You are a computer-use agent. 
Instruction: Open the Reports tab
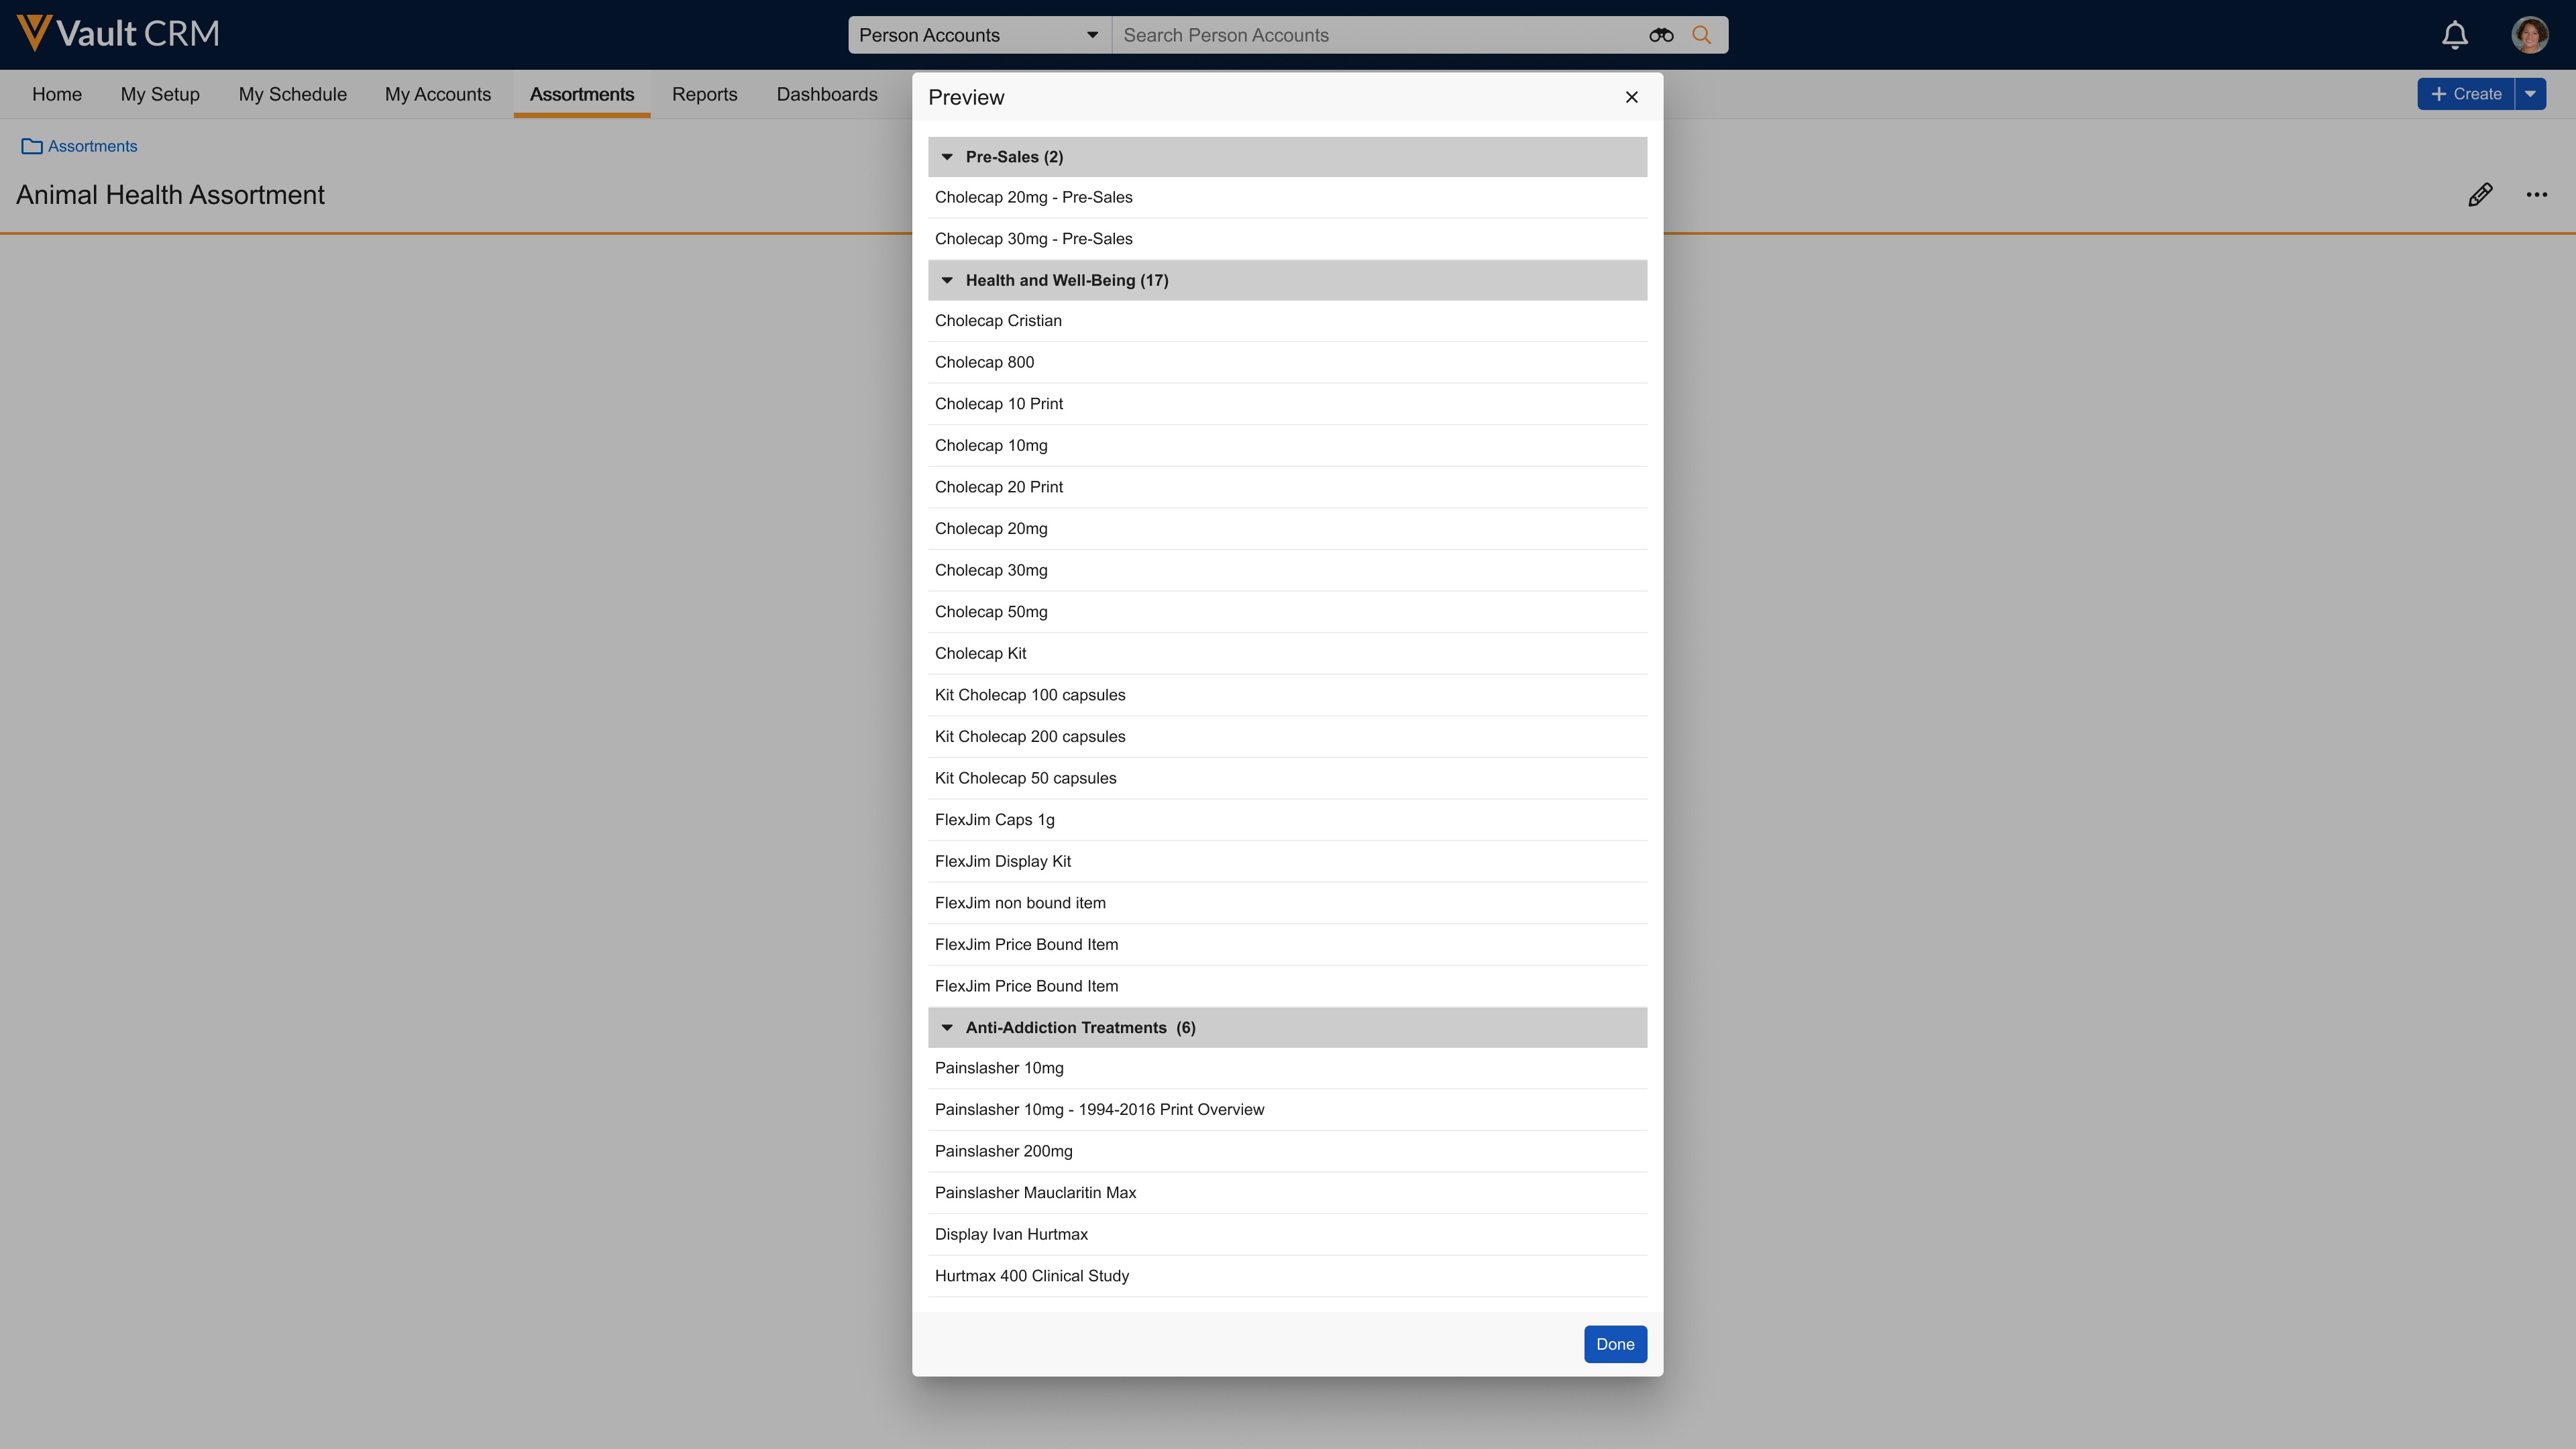(x=704, y=94)
